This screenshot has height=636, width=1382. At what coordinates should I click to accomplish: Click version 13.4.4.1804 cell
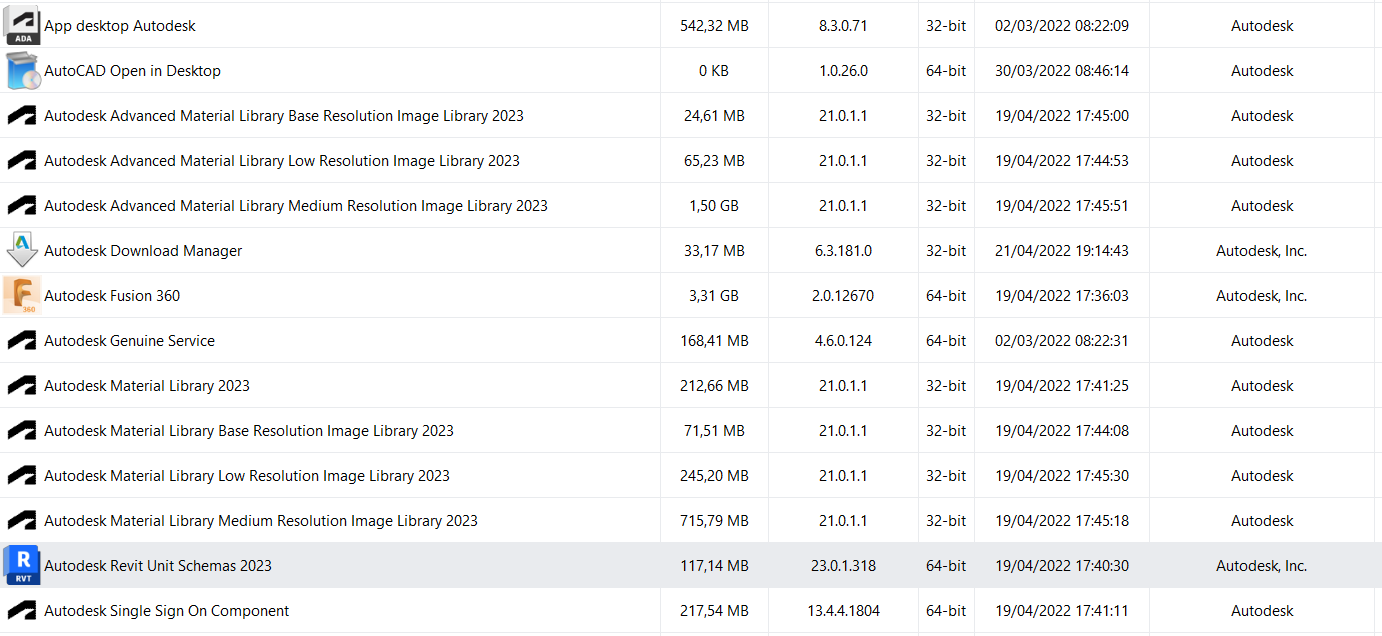pyautogui.click(x=843, y=611)
